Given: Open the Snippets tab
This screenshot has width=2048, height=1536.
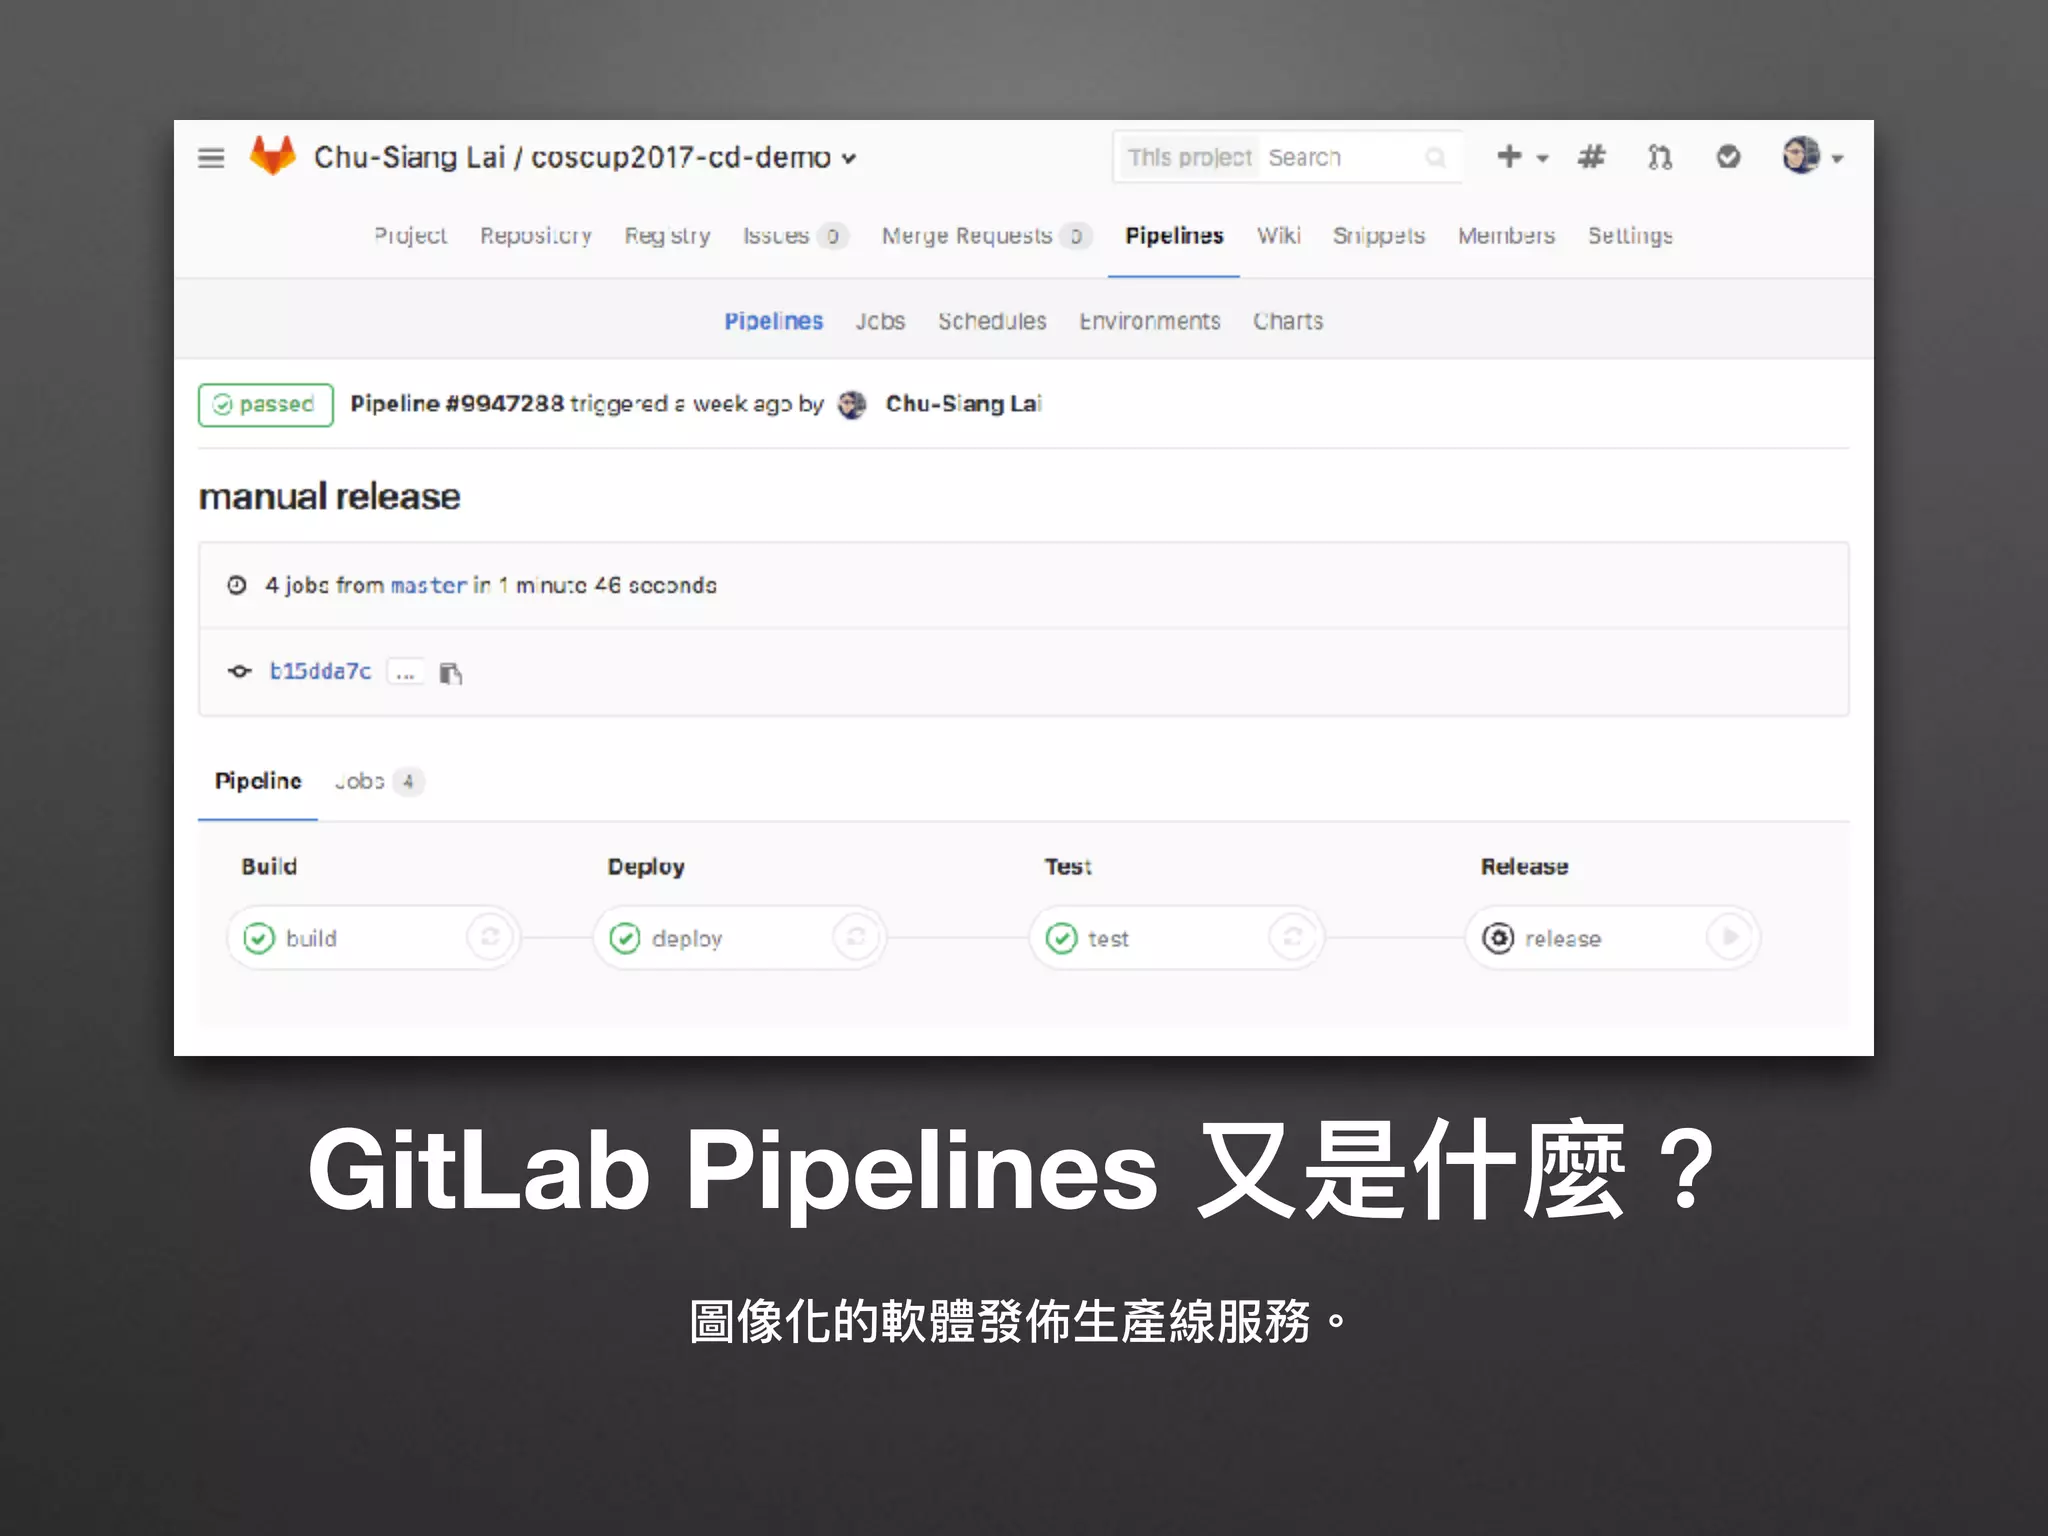Looking at the screenshot, I should 1379,236.
